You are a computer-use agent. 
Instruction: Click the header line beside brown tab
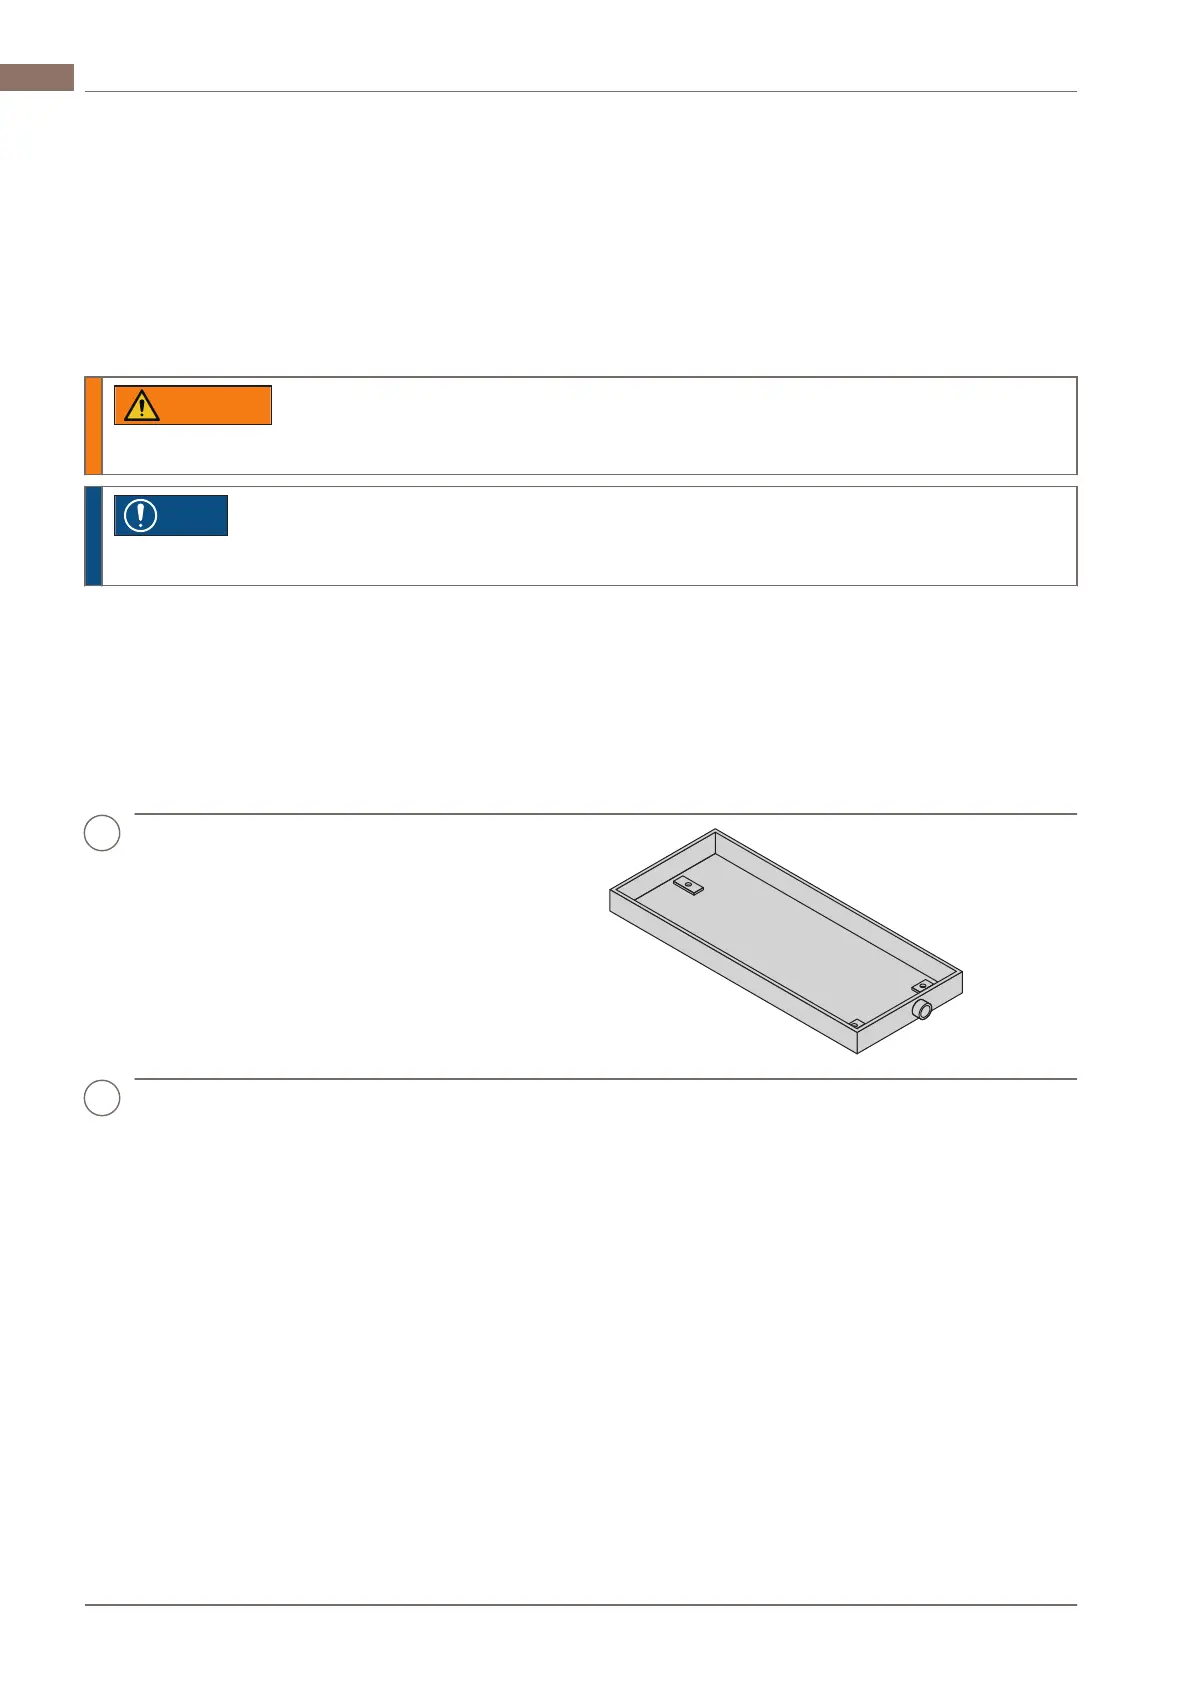click(581, 92)
